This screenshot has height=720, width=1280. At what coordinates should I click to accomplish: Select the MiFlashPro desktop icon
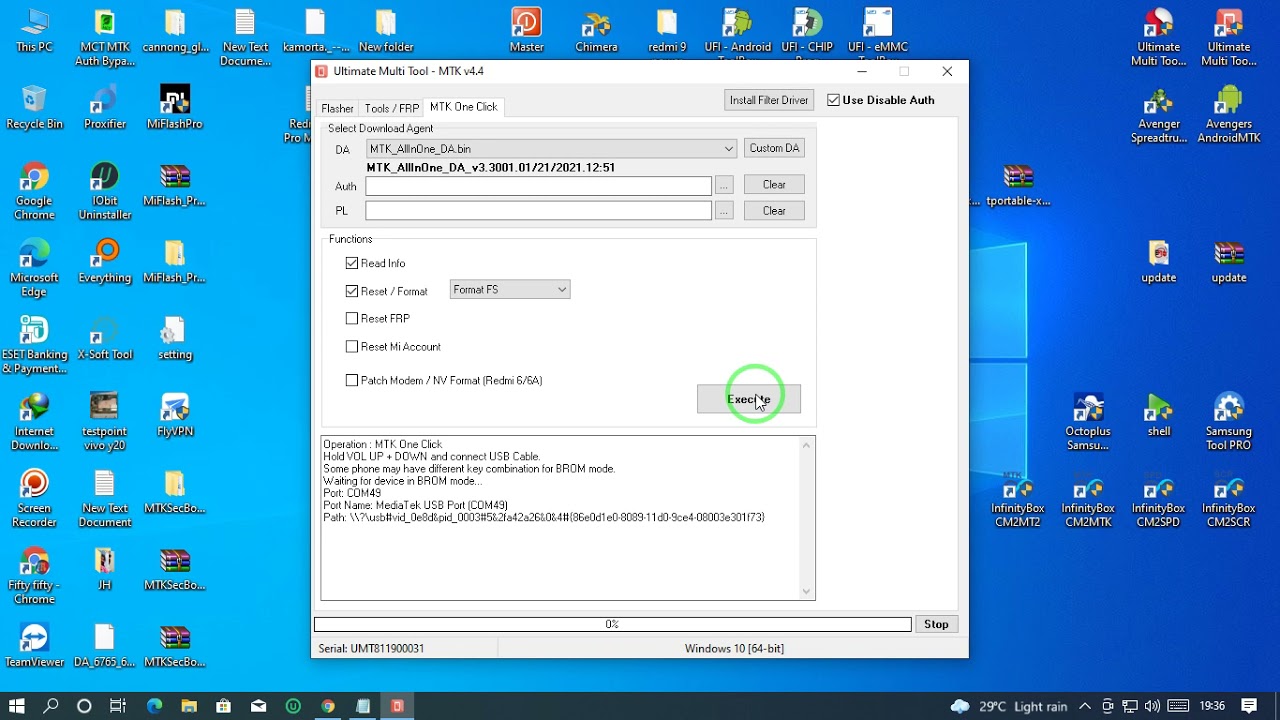click(x=174, y=107)
